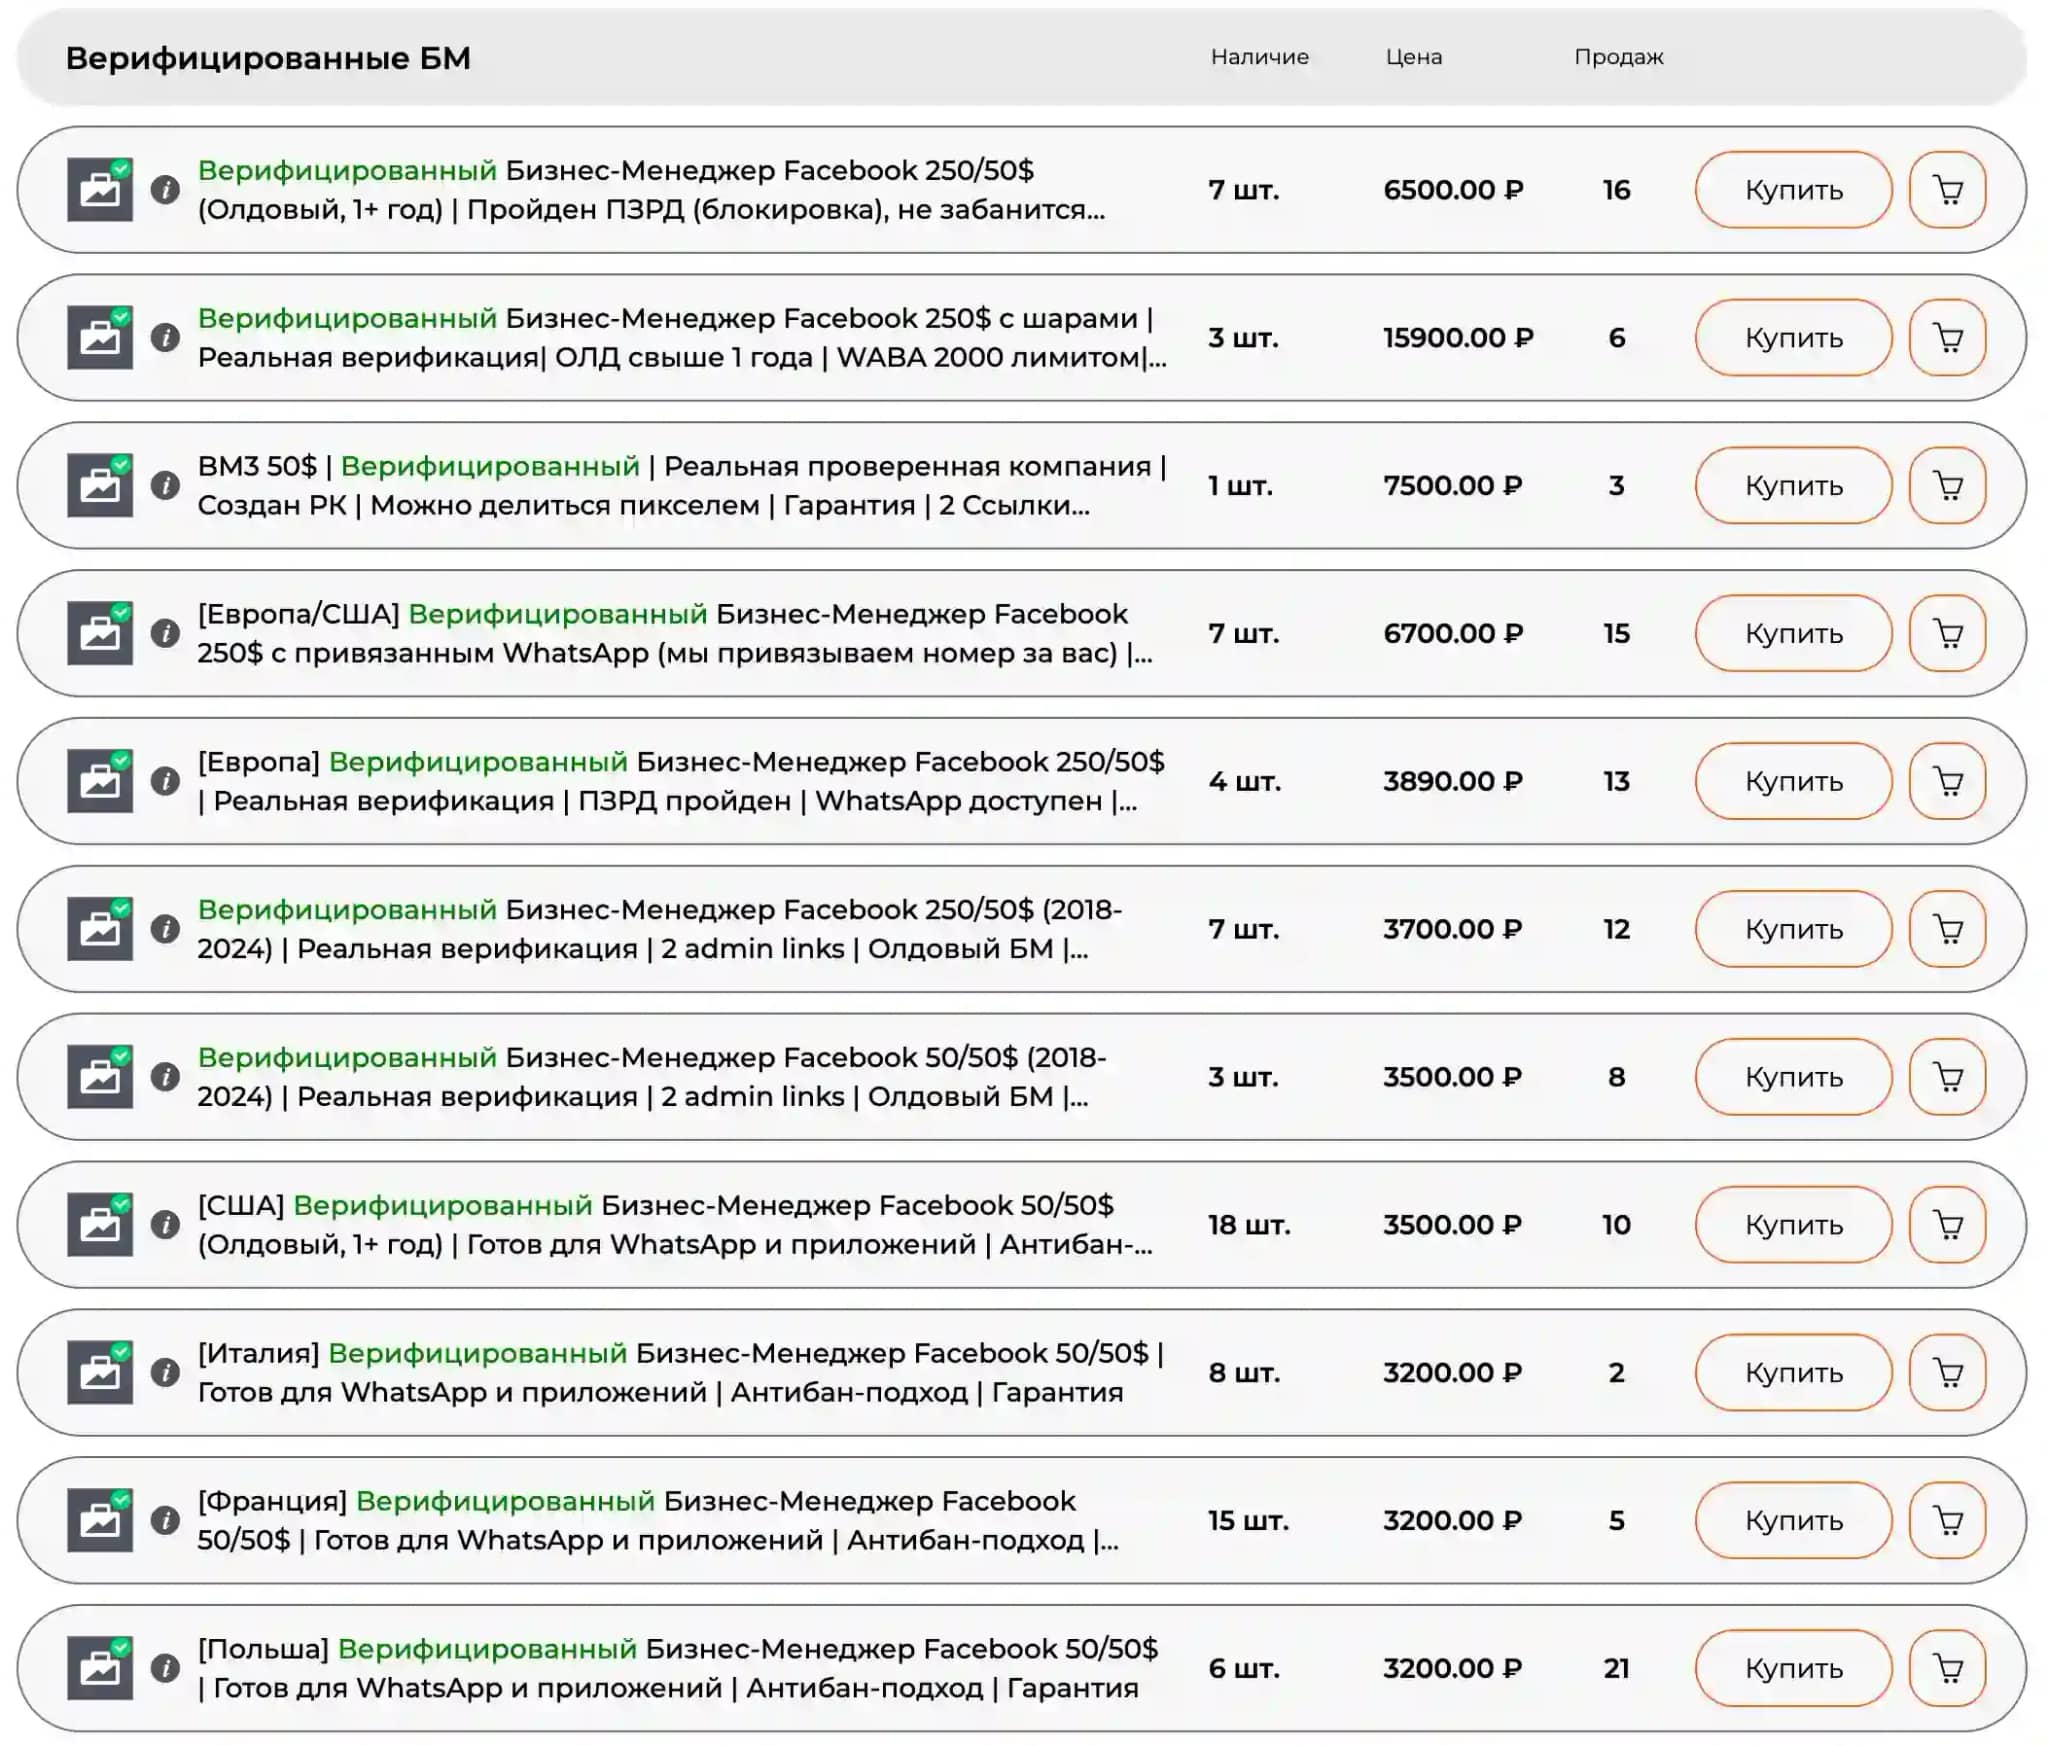Click sales count '21' in [Польша] row

1617,1669
